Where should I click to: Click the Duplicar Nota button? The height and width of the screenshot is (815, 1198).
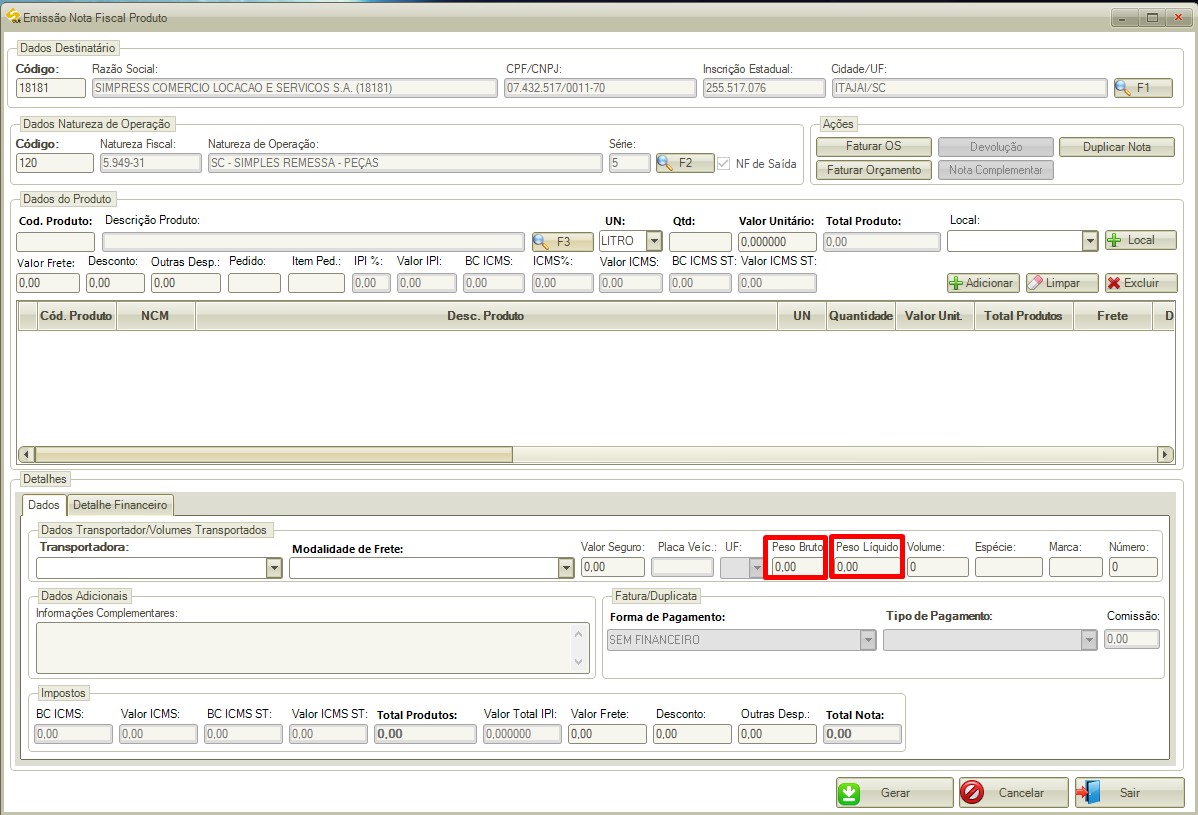(1116, 147)
